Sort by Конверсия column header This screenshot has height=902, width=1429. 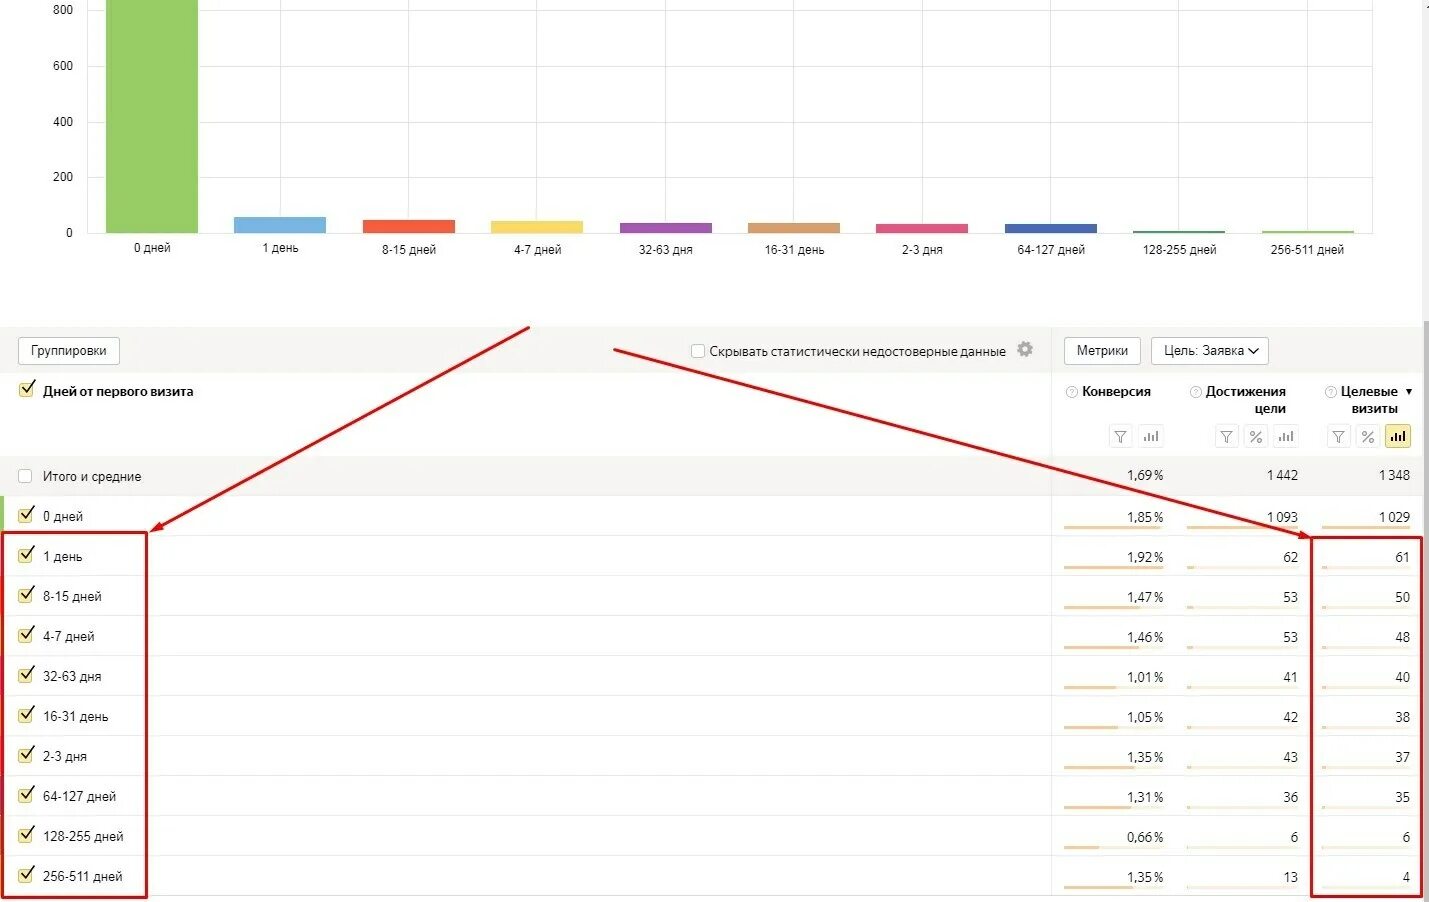point(1116,392)
